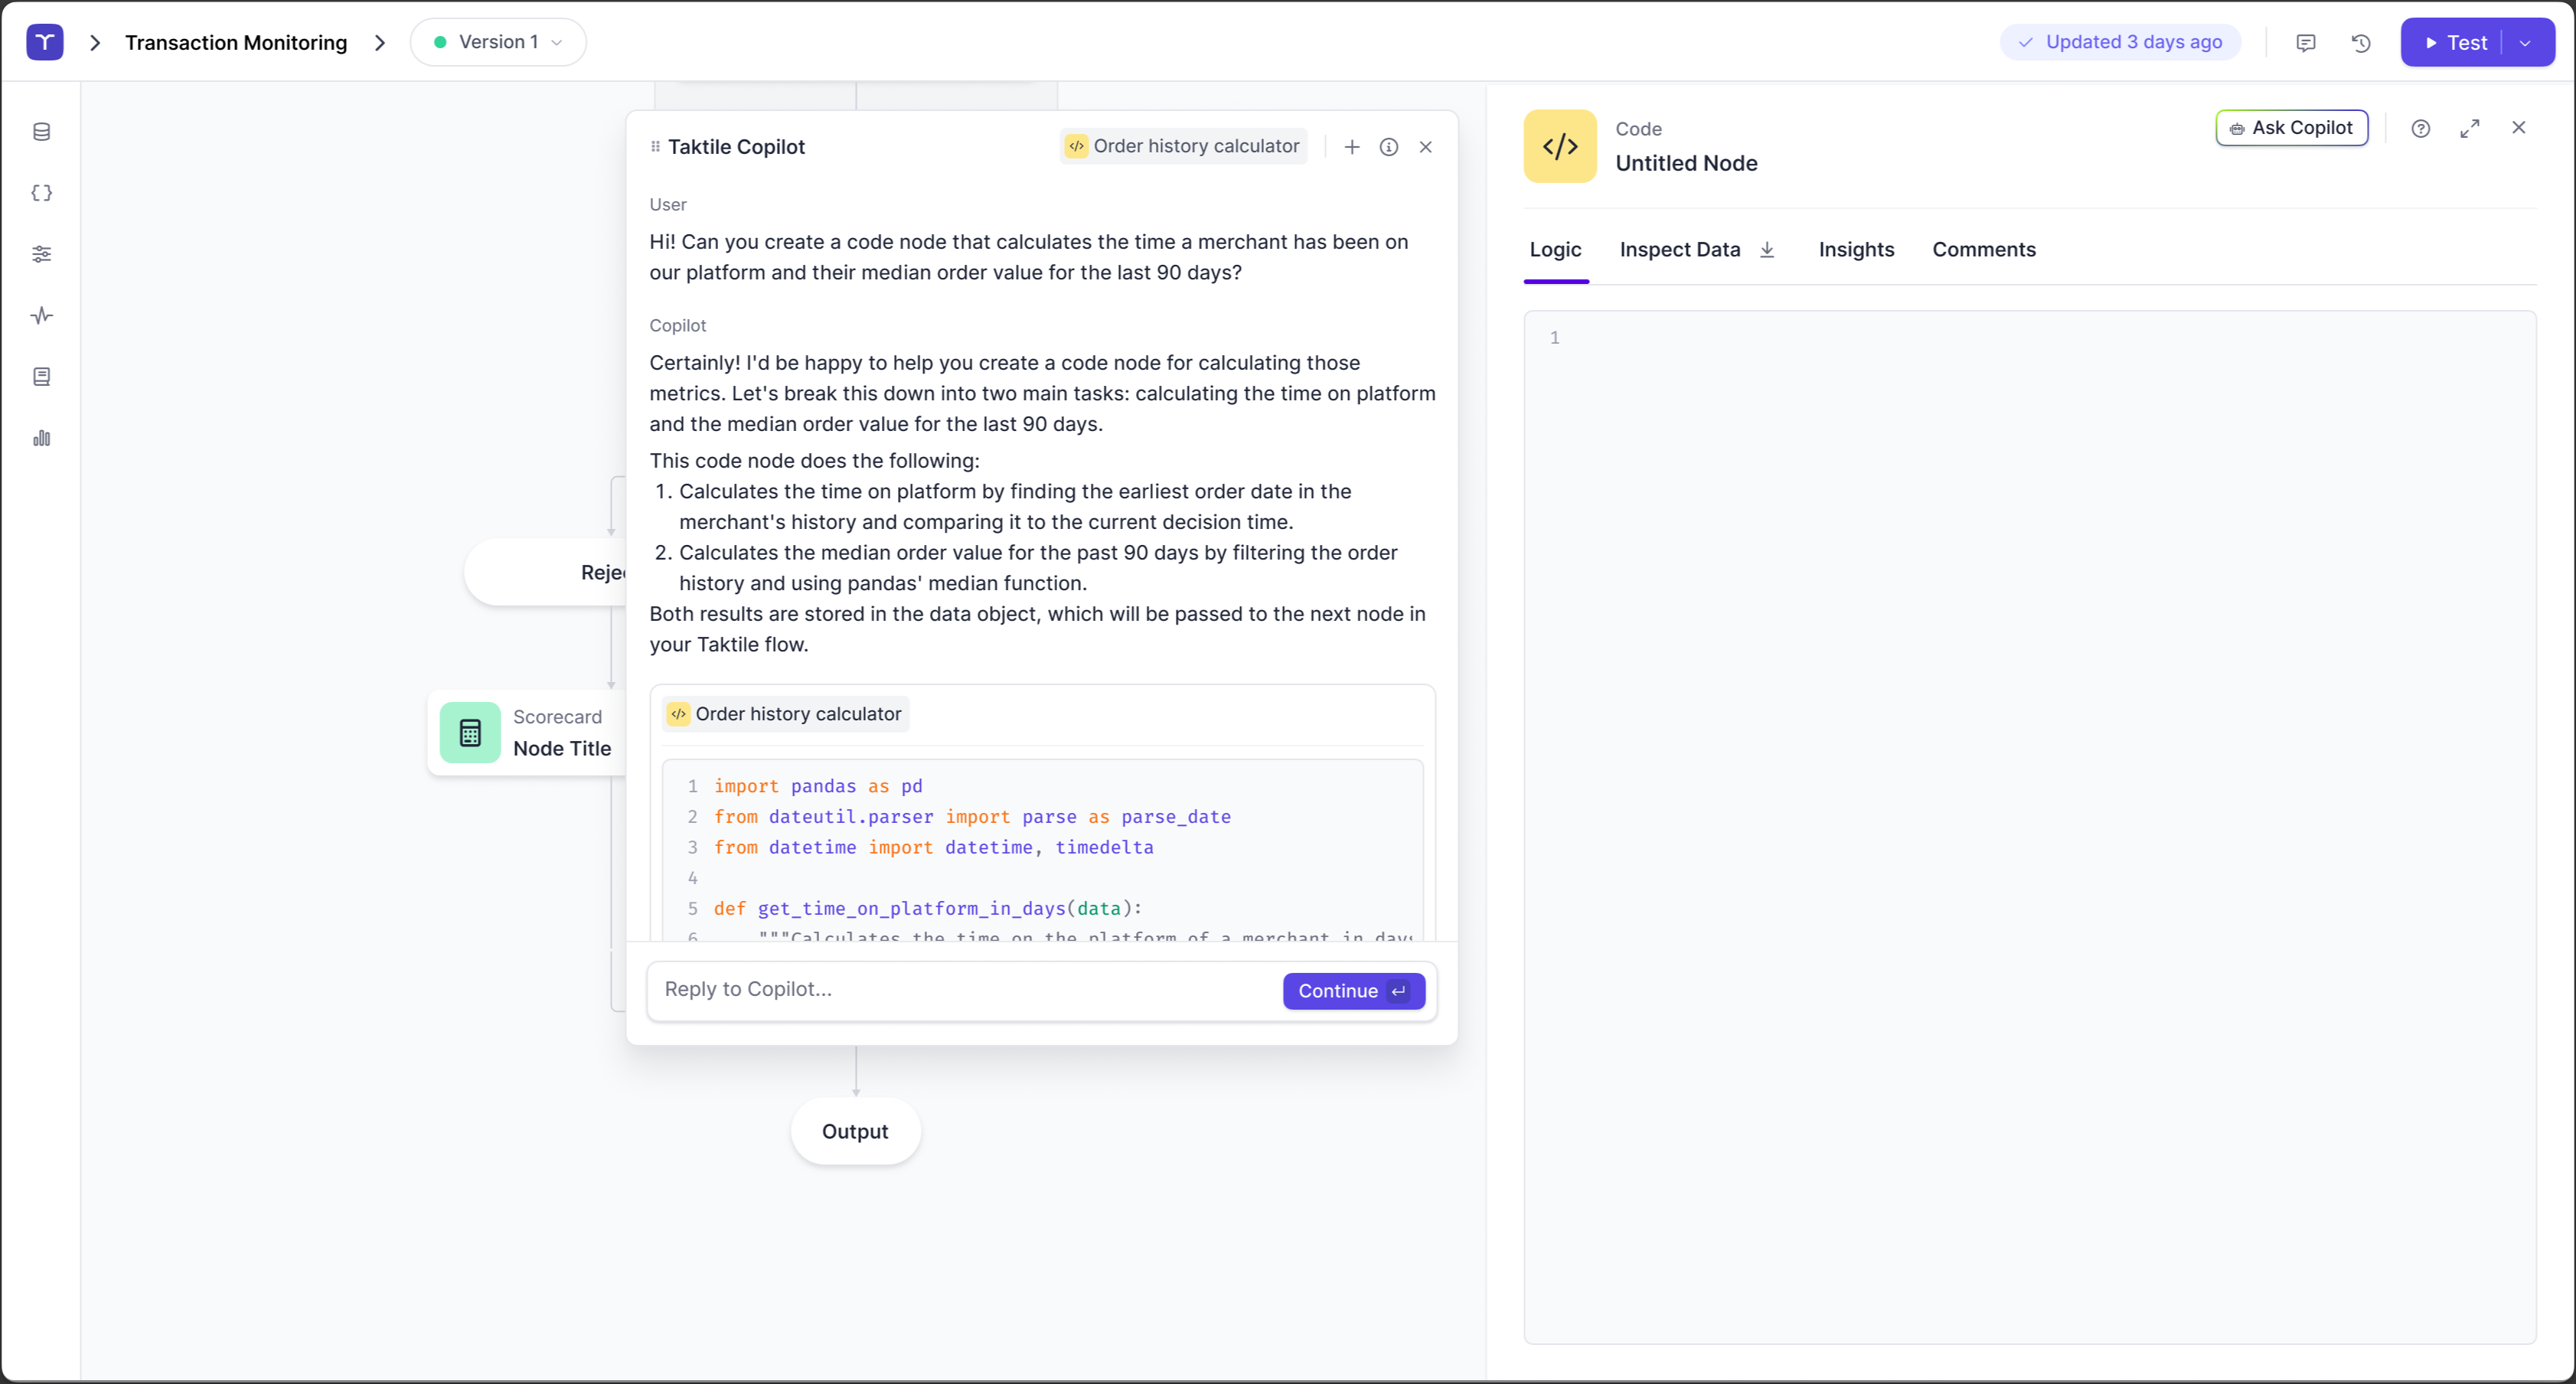Click the 'def get_time_on_platform_in_days' line

click(x=928, y=908)
